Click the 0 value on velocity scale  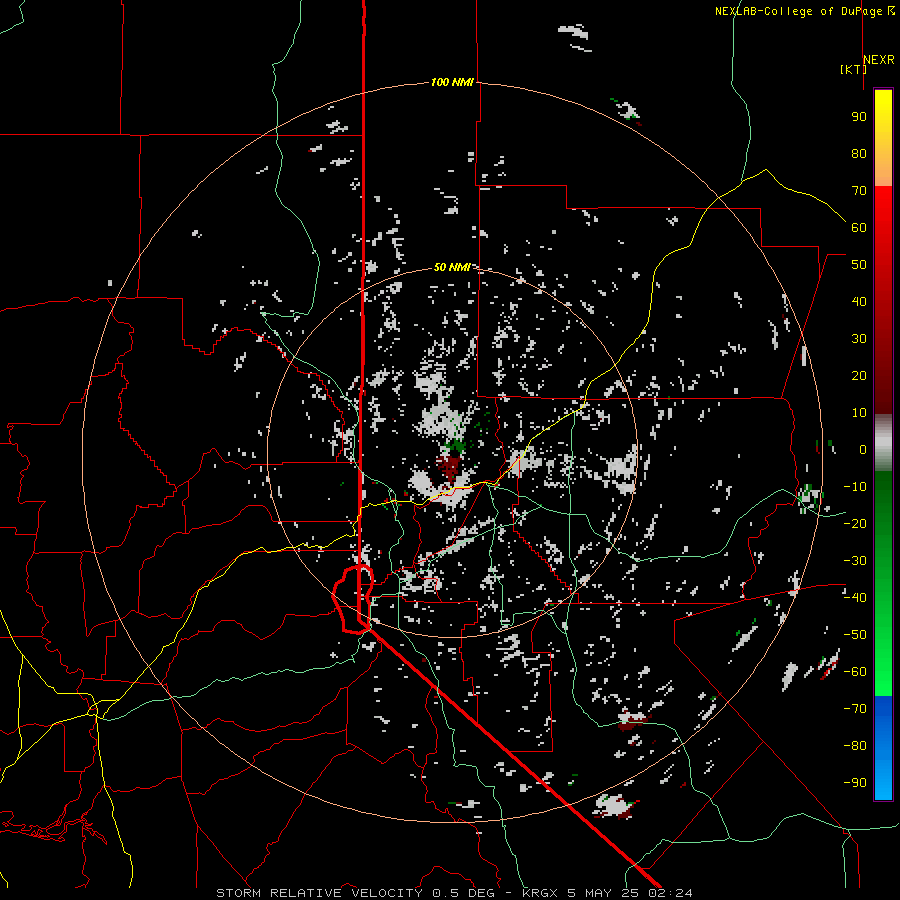[x=863, y=450]
